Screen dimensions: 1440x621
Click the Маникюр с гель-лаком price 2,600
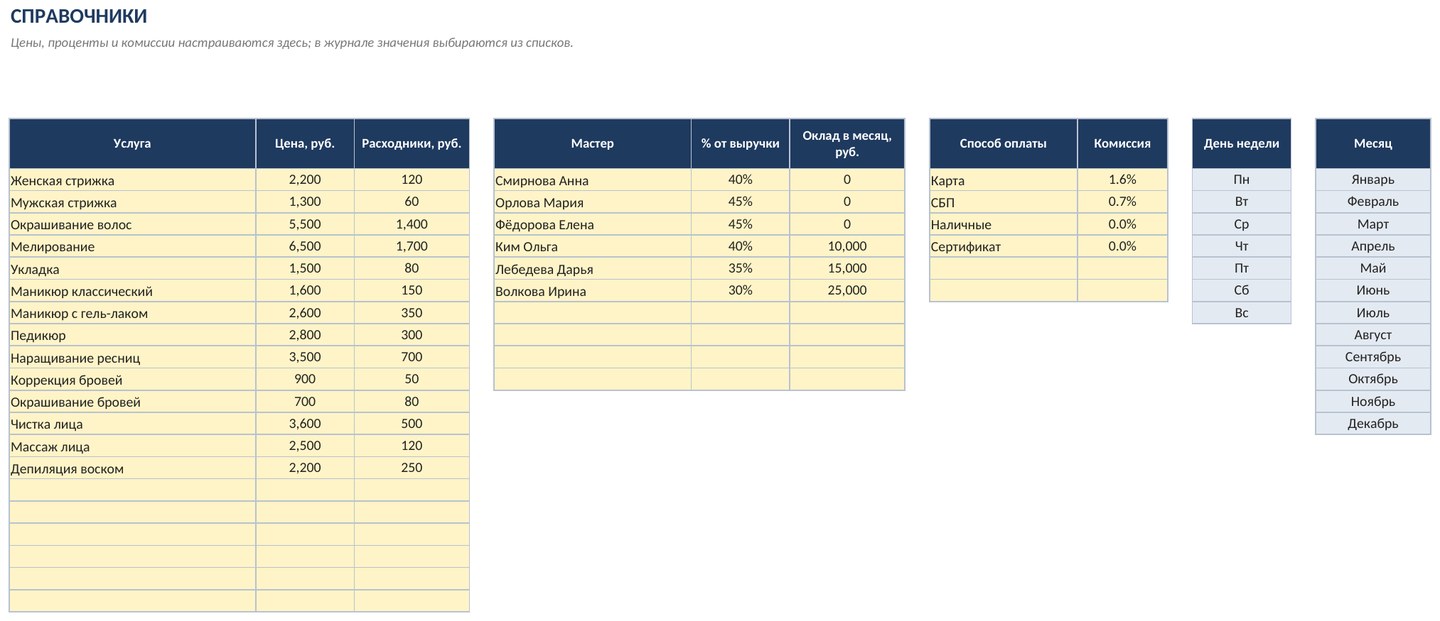tap(305, 313)
